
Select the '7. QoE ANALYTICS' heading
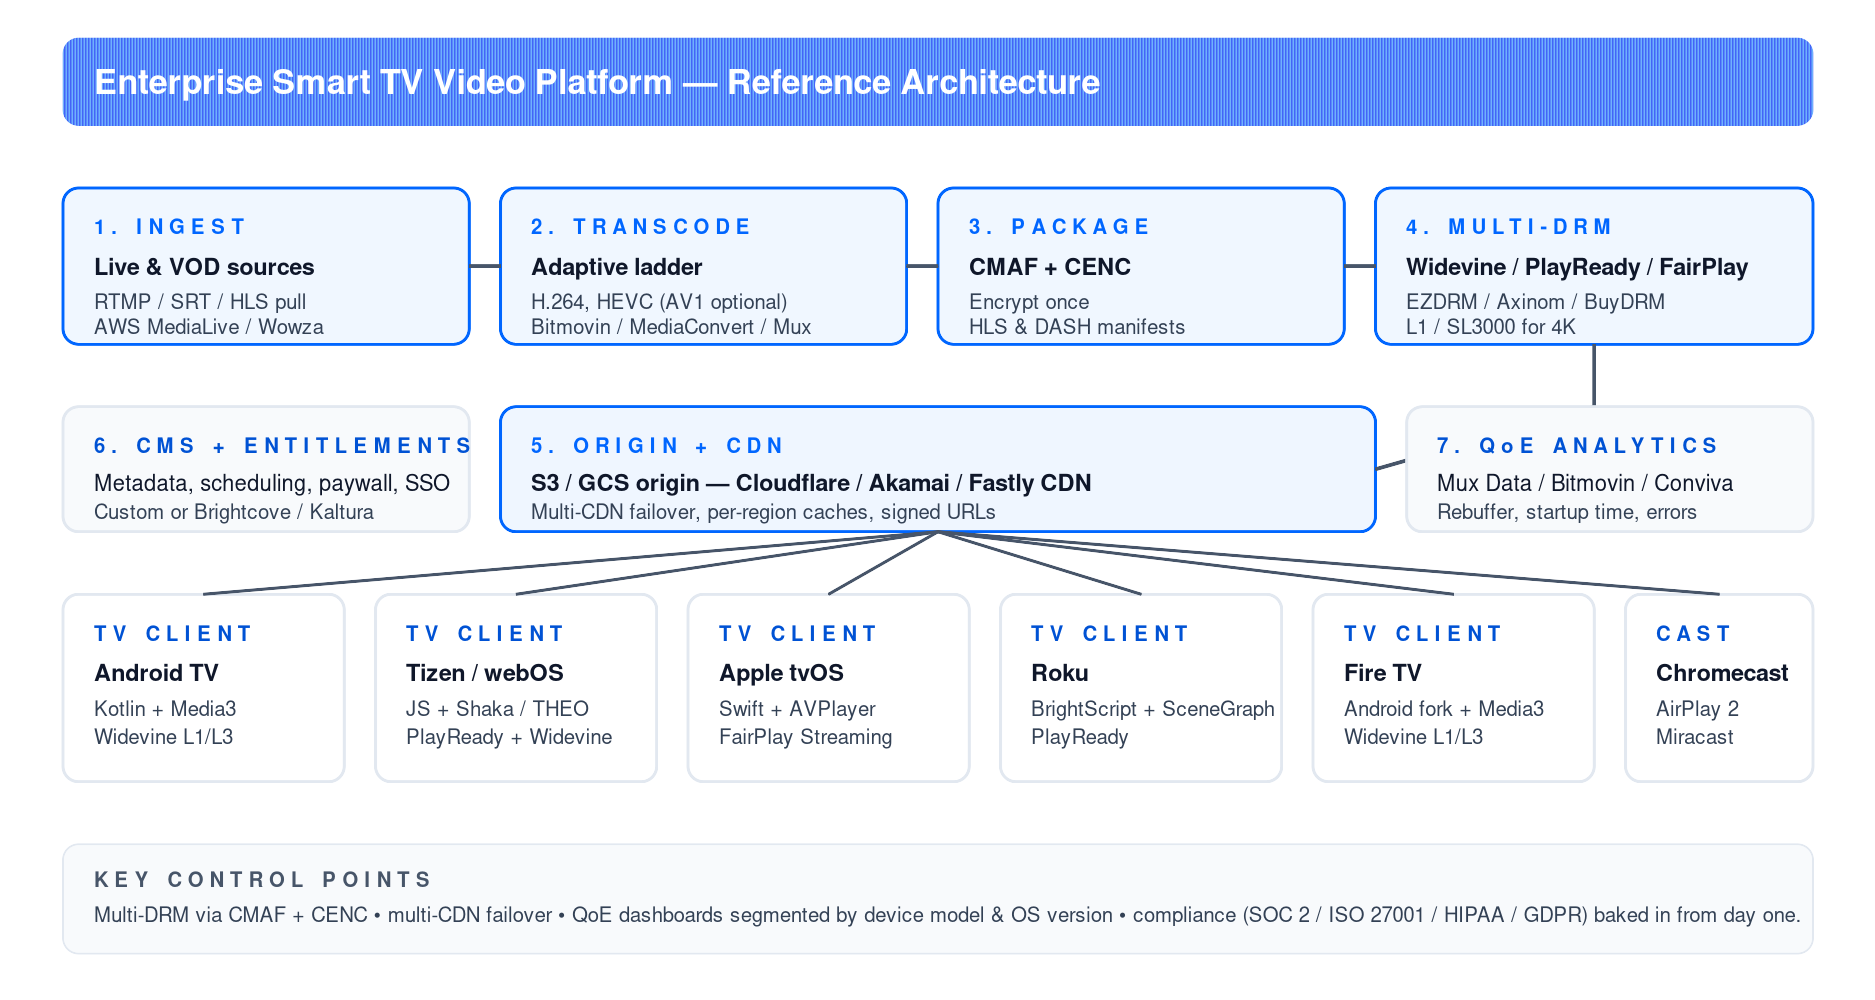click(x=1578, y=446)
